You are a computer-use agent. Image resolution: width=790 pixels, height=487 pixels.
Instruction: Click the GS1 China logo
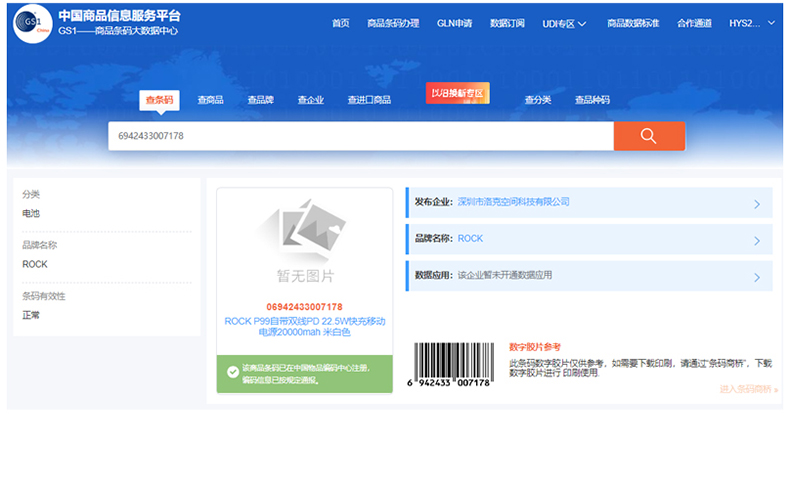coord(32,23)
